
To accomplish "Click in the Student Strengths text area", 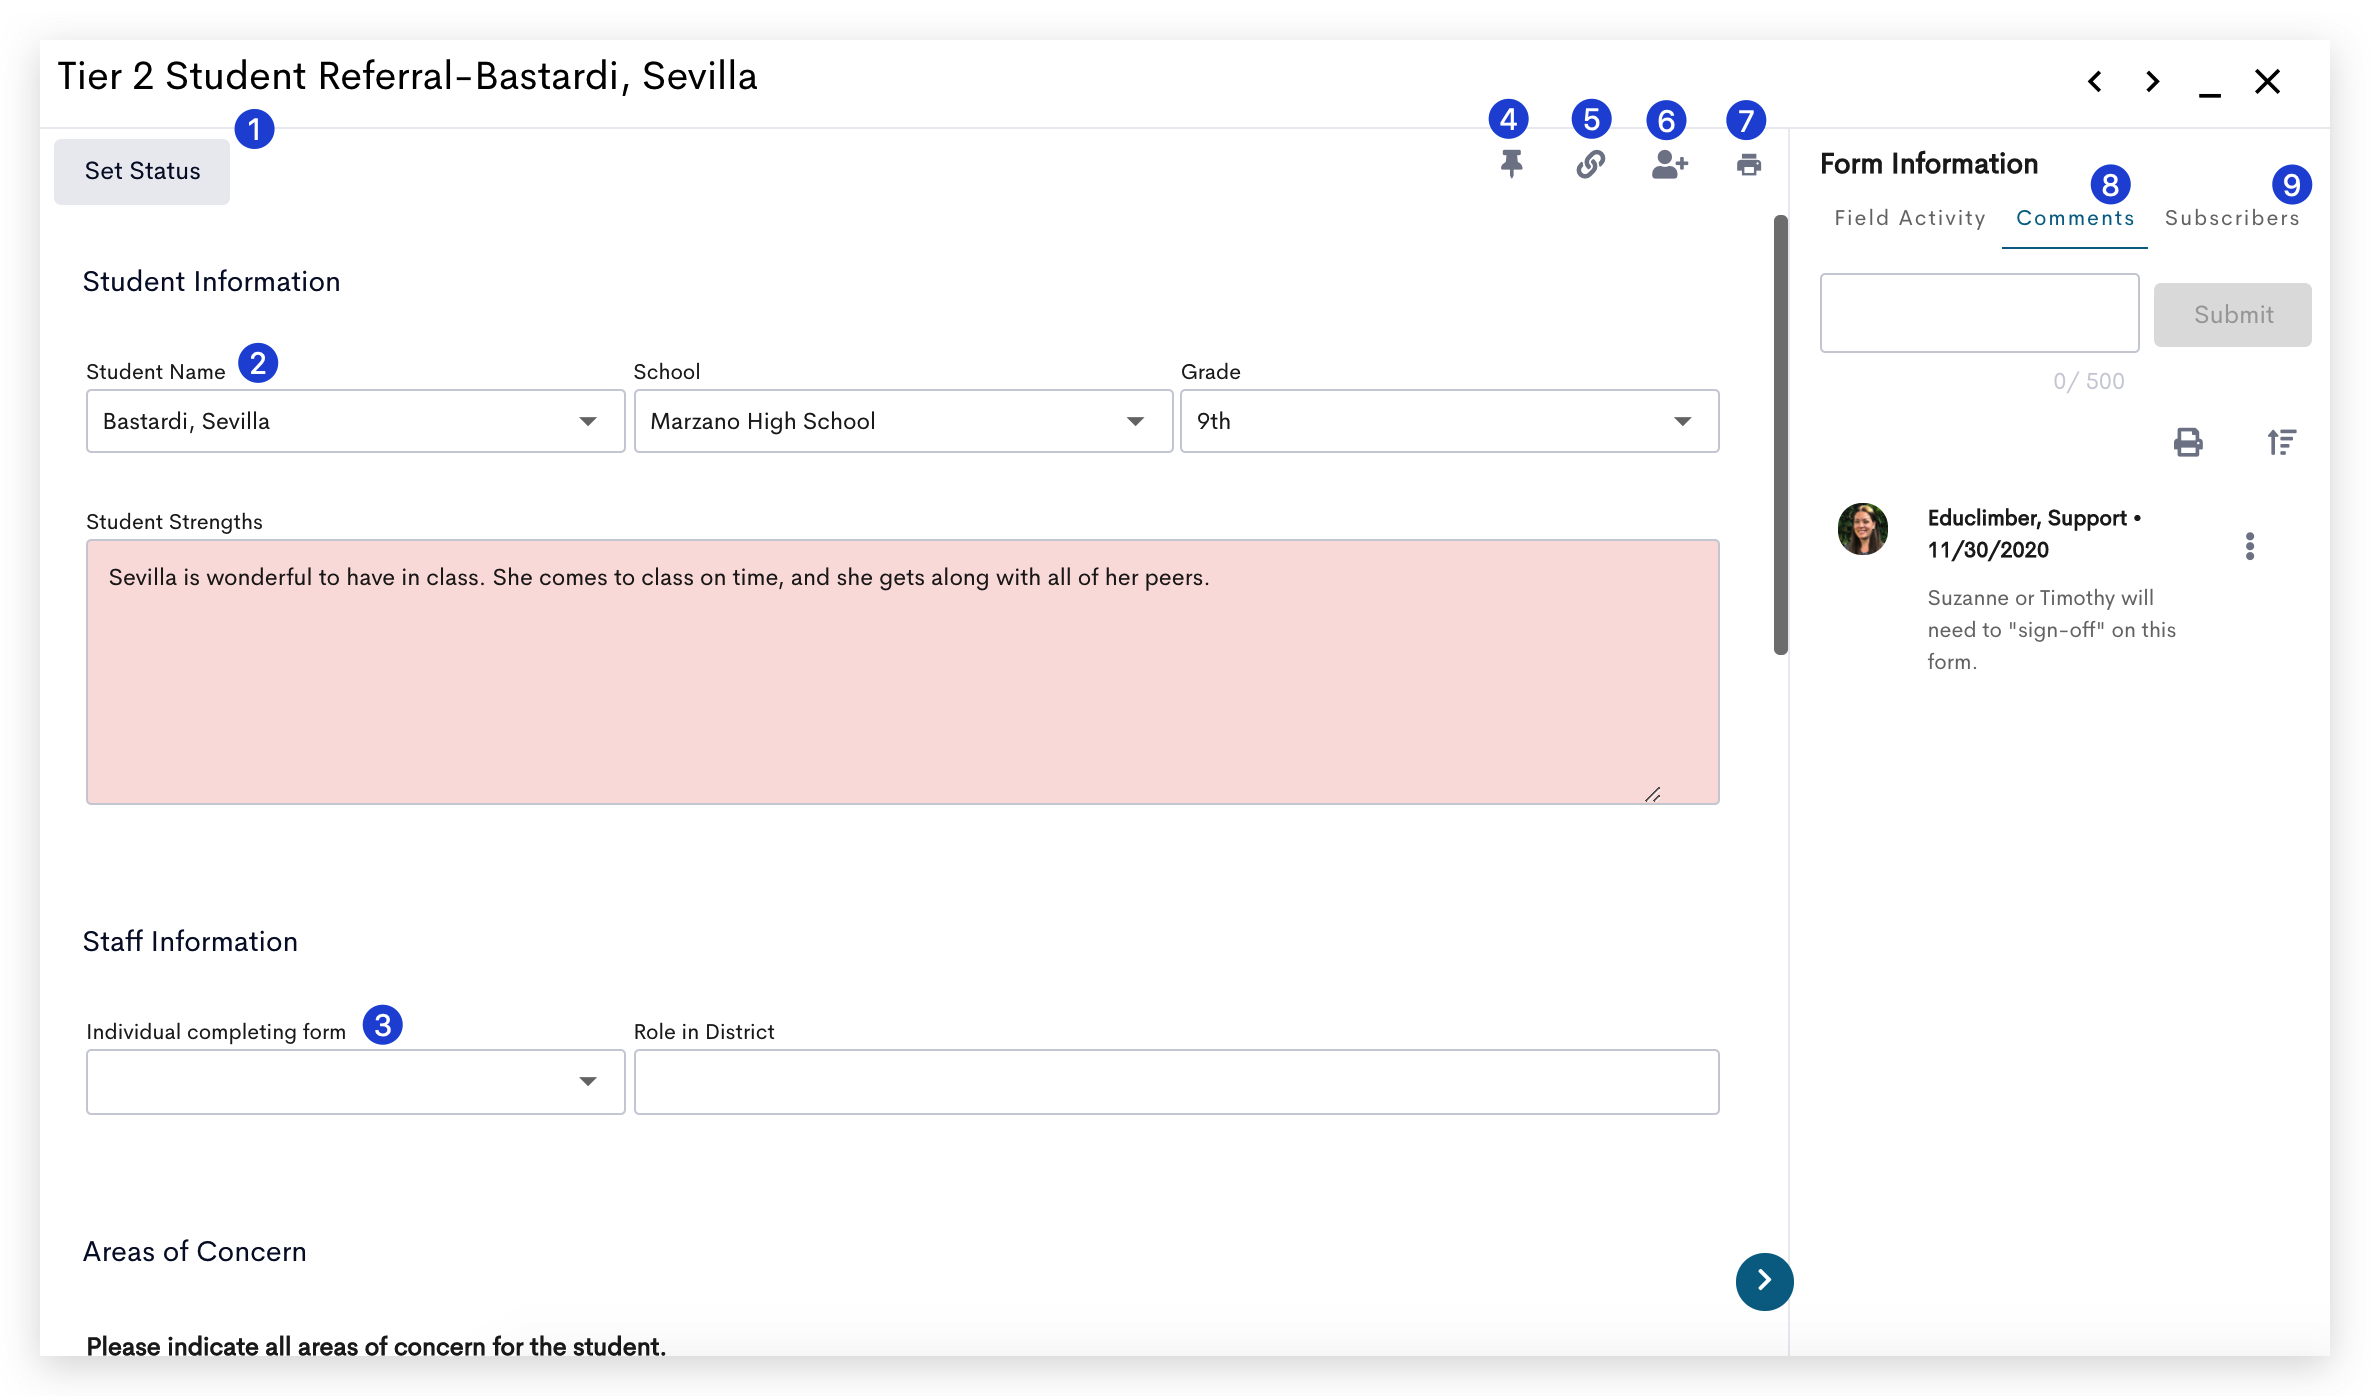I will pyautogui.click(x=902, y=672).
